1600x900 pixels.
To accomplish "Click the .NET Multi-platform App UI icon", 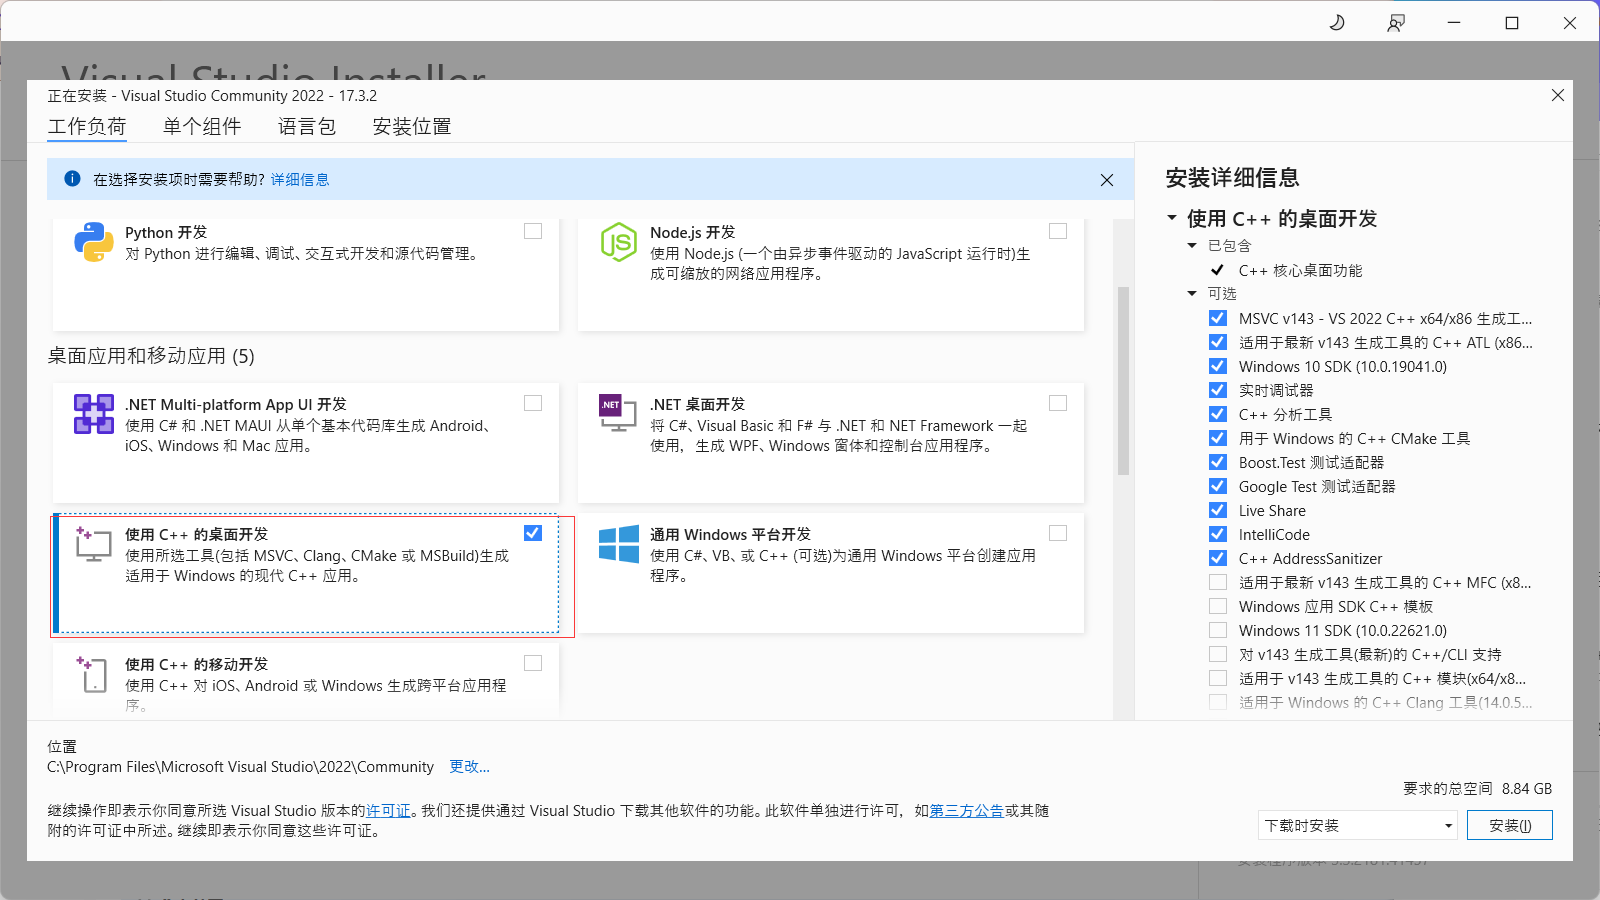I will pyautogui.click(x=93, y=414).
